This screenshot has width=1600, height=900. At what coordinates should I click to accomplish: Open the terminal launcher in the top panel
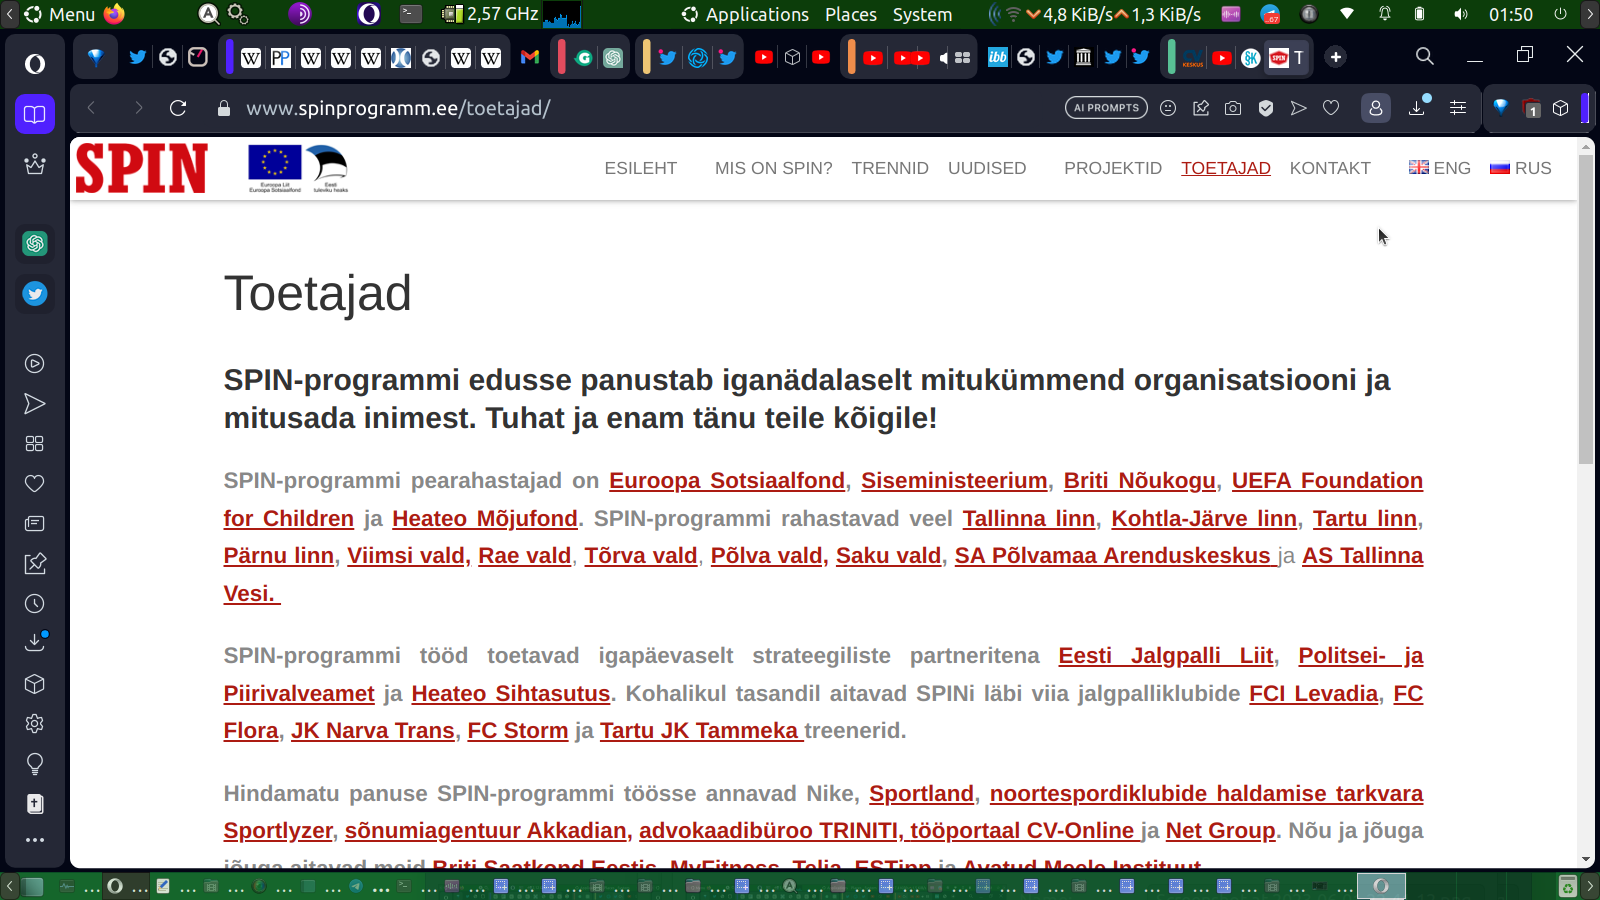pyautogui.click(x=411, y=14)
